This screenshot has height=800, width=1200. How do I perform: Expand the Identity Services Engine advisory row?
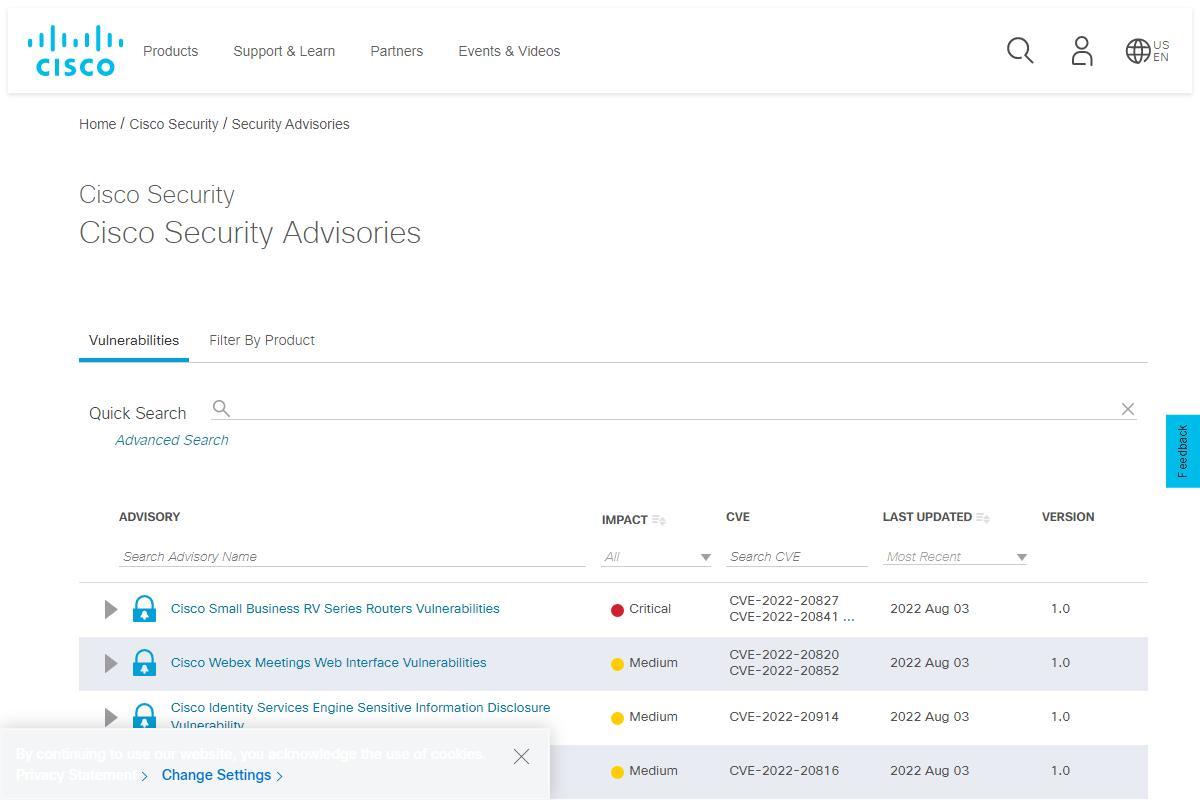tap(111, 717)
